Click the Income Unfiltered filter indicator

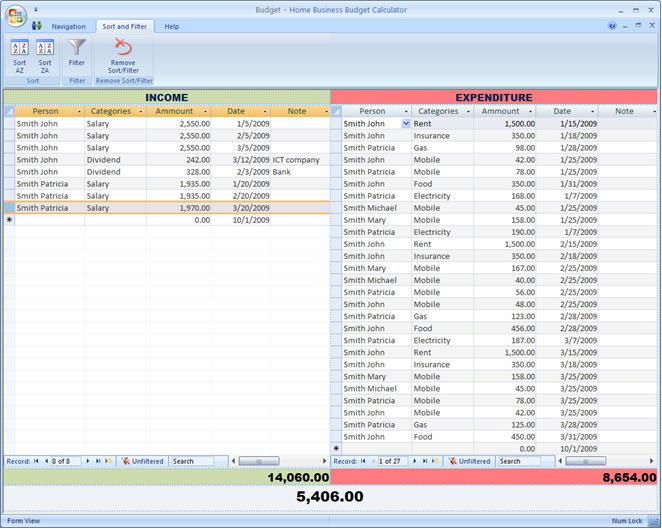[142, 461]
